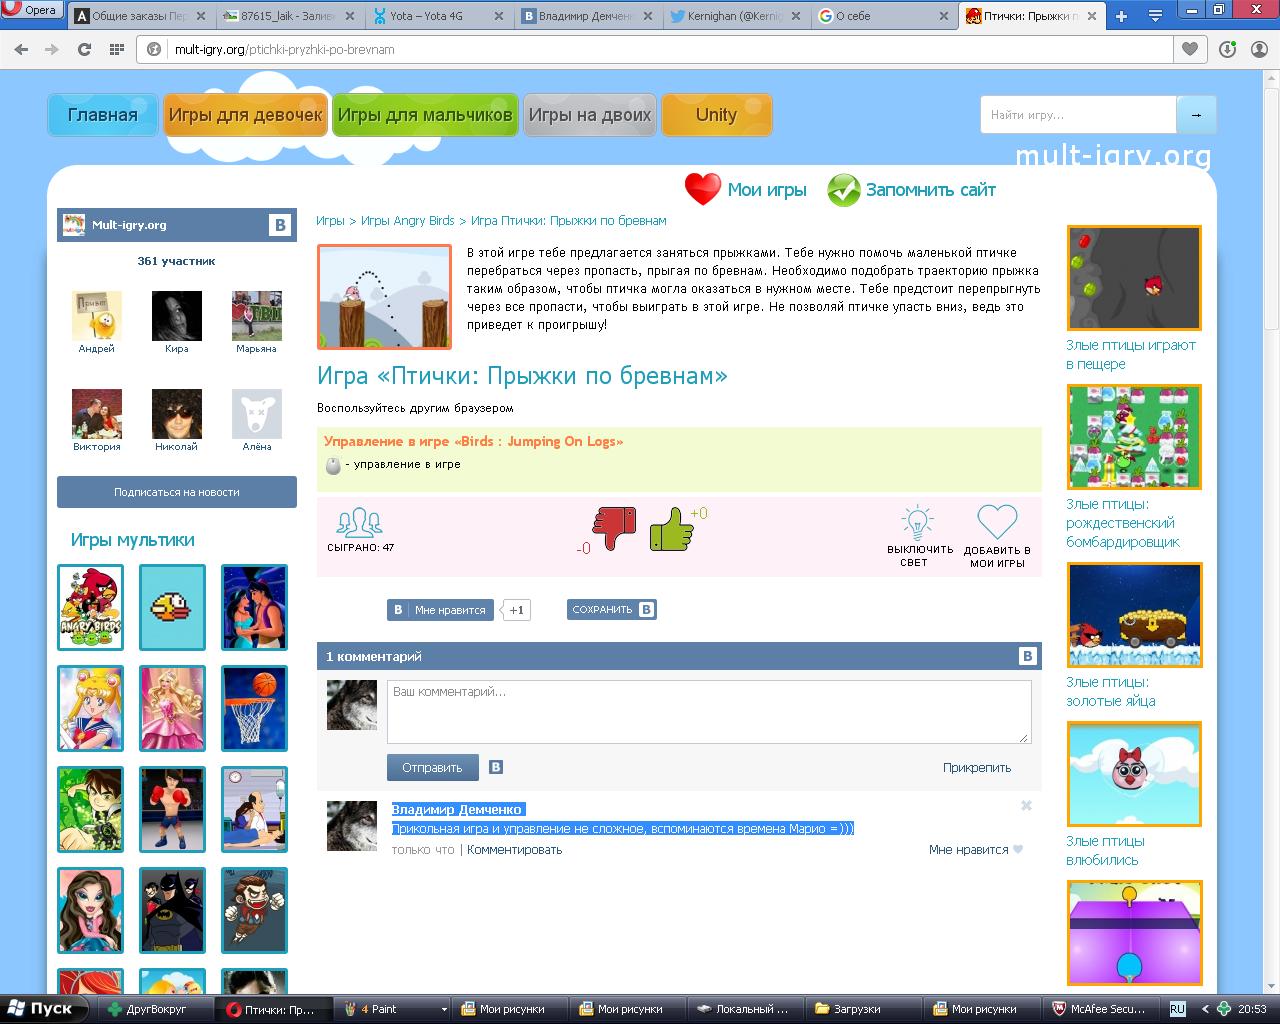
Task: Switch to the Владимир Демченко tab
Action: [x=588, y=16]
